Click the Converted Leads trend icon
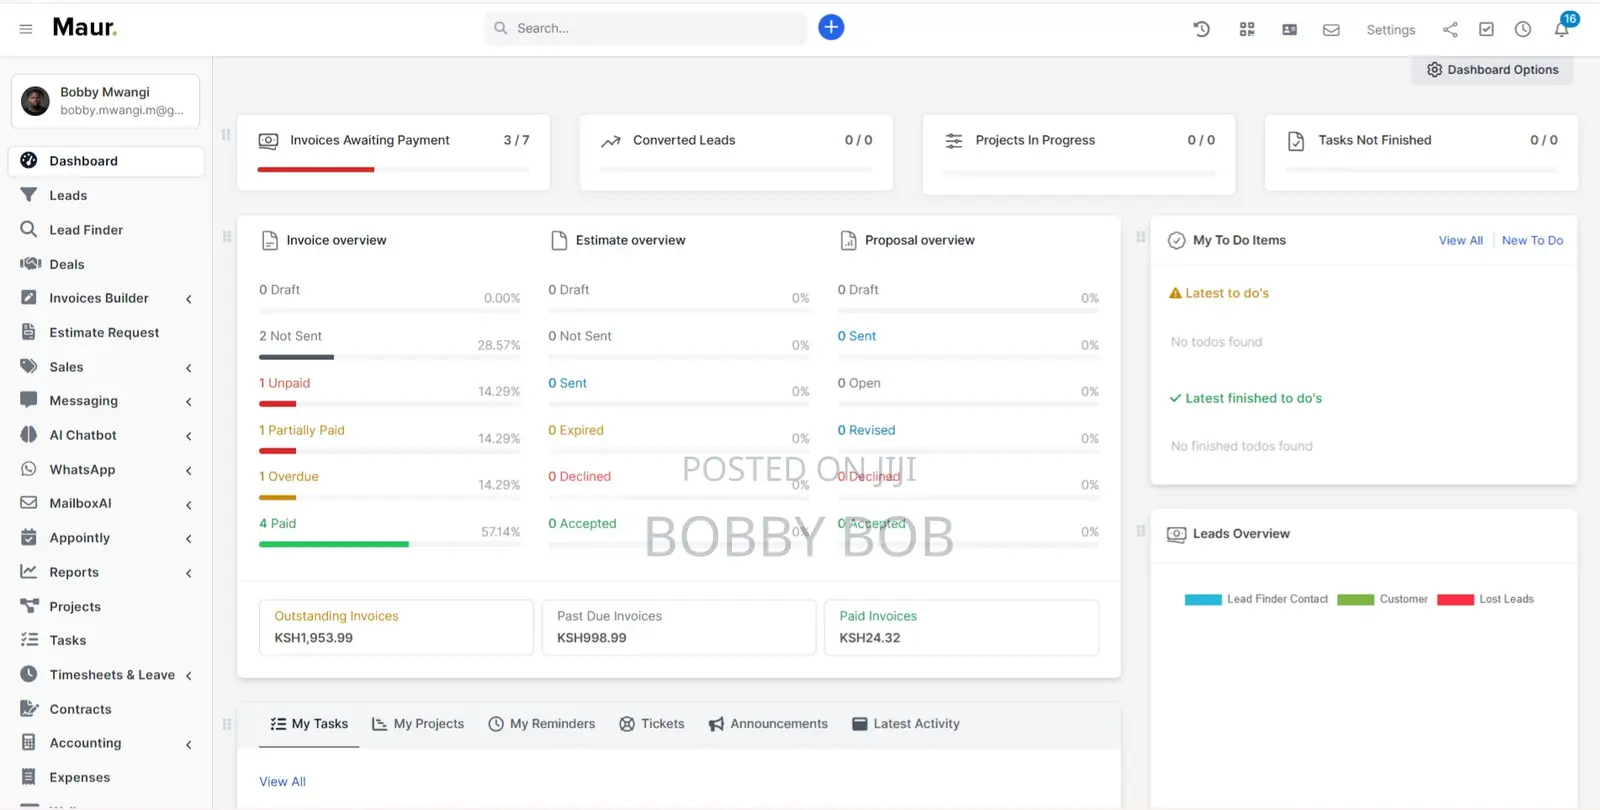This screenshot has width=1600, height=810. tap(611, 142)
